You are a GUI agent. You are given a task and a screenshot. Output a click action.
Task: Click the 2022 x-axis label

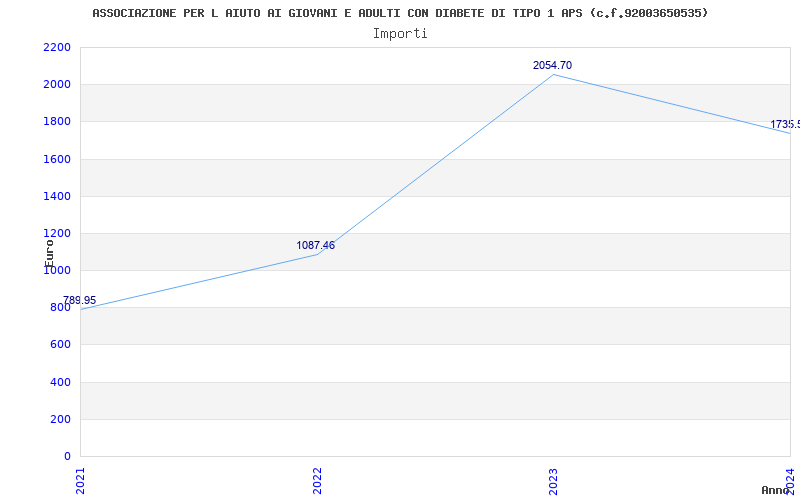317,481
